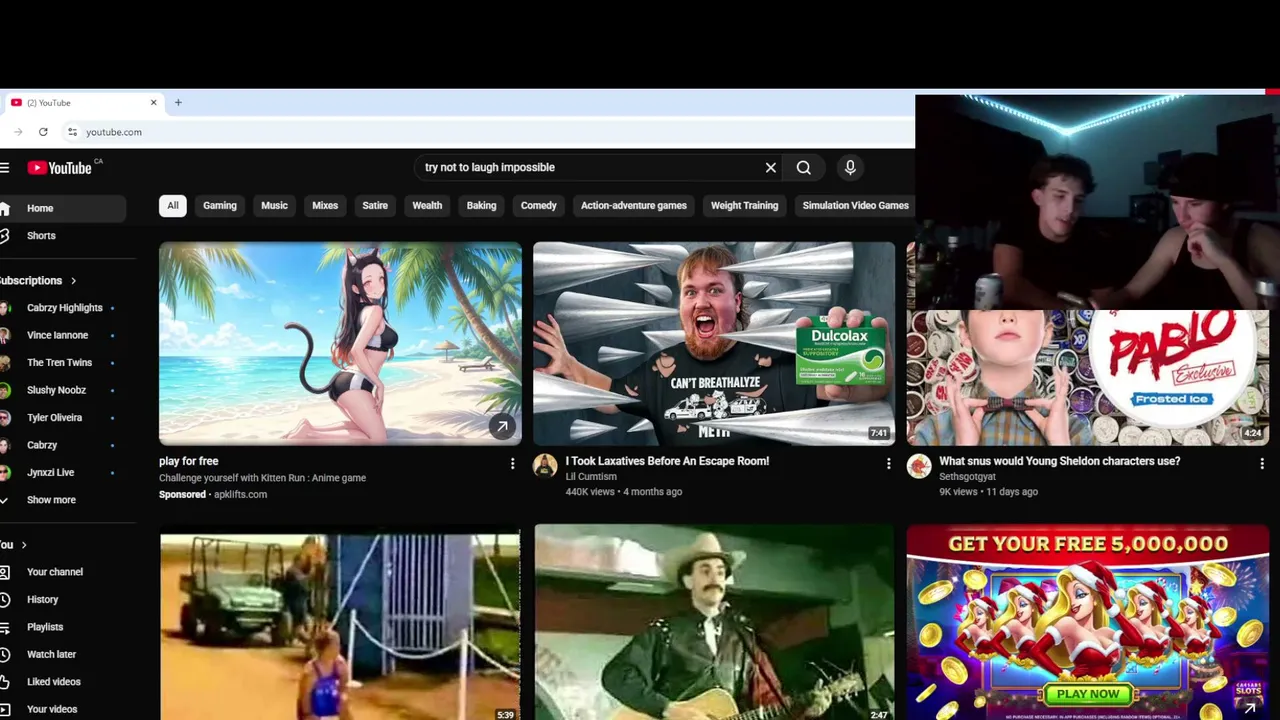The height and width of the screenshot is (720, 1280).
Task: Click PLAY NOW on the slots ad
Action: point(1088,694)
